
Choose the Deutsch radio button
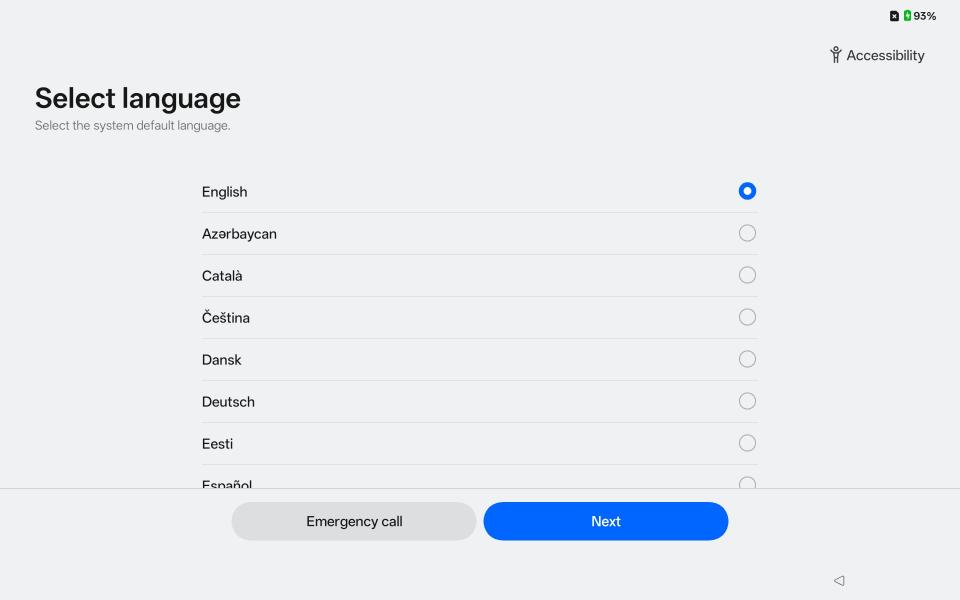[x=747, y=401]
